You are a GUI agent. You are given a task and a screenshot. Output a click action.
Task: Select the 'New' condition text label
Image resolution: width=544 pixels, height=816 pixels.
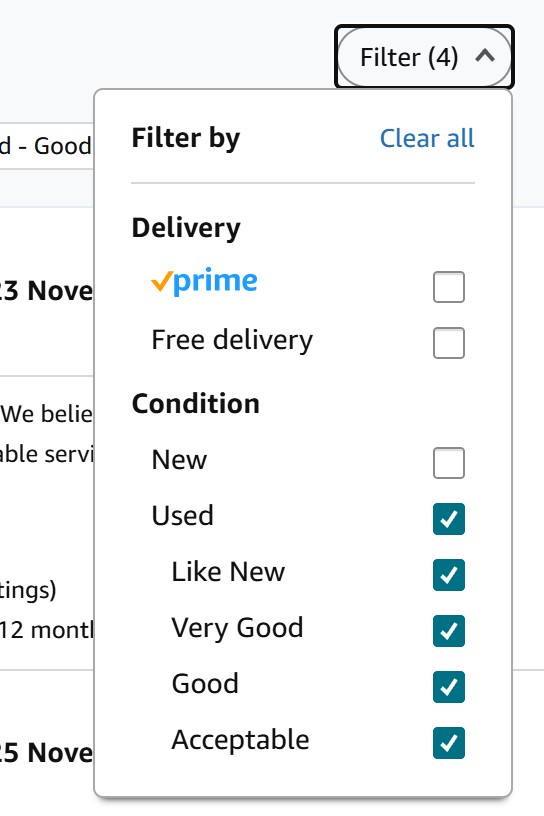179,460
